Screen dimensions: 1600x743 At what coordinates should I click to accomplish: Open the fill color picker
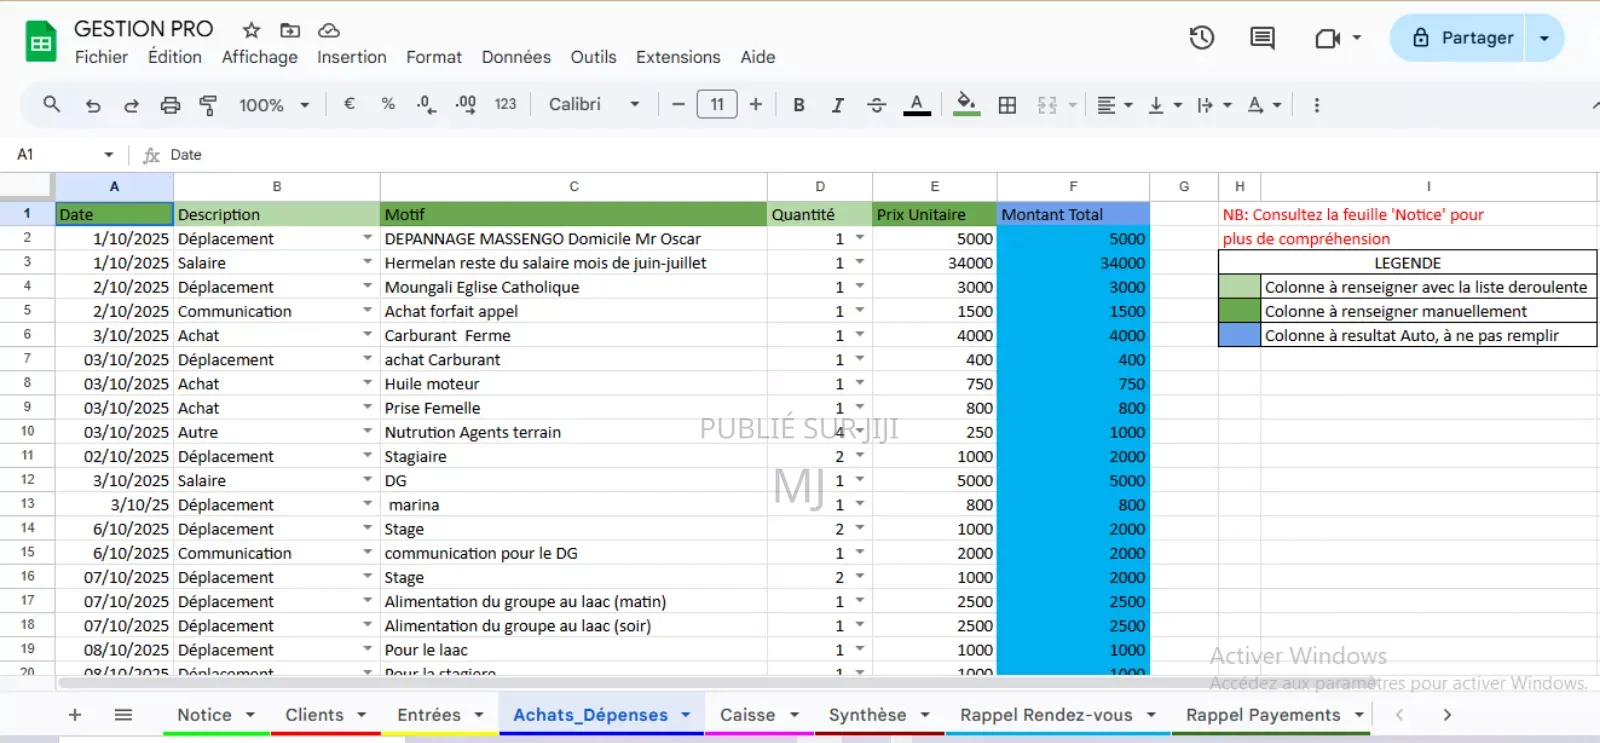click(x=965, y=104)
